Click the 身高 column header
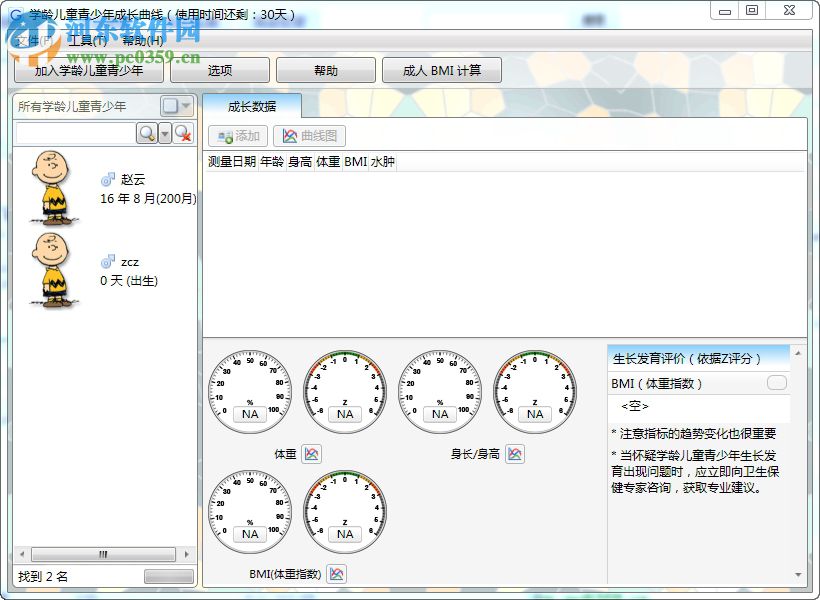Viewport: 820px width, 600px height. (x=300, y=162)
